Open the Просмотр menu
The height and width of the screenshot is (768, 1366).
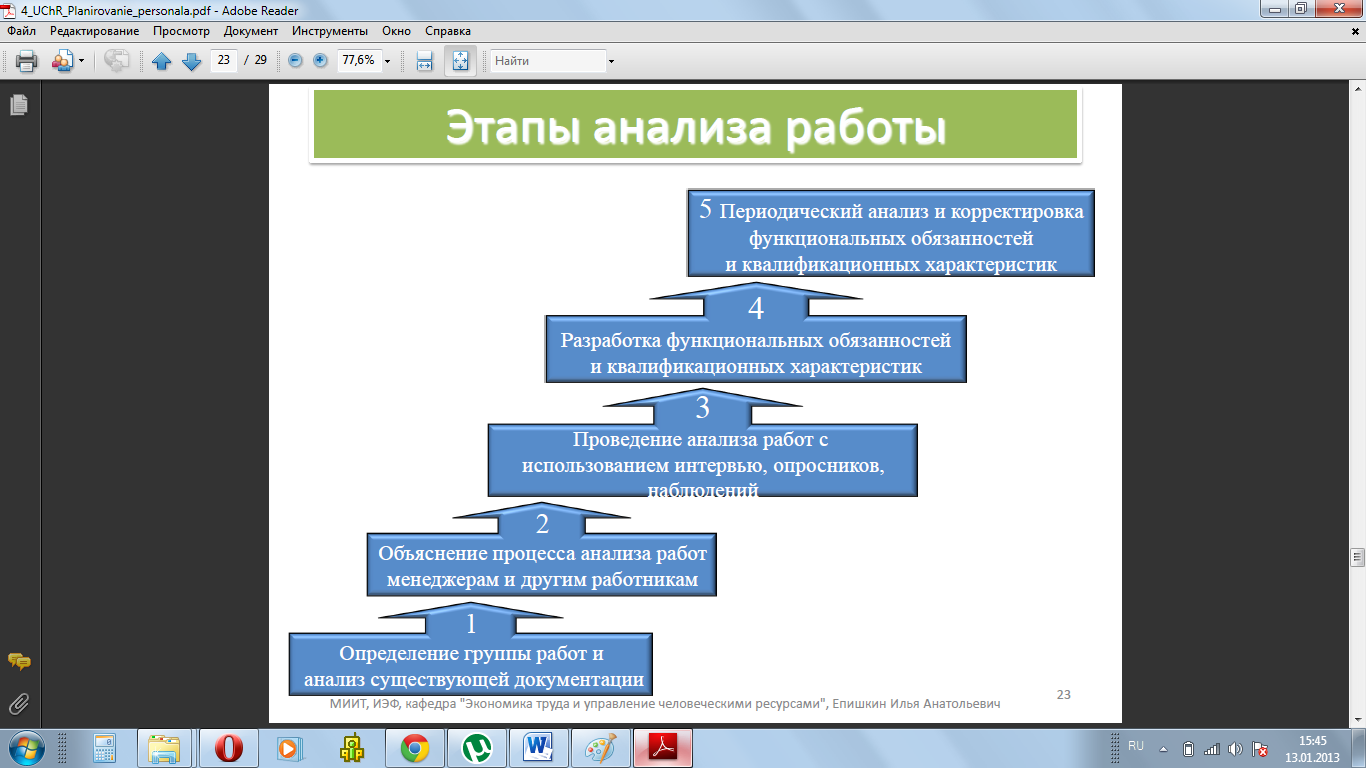[x=181, y=31]
